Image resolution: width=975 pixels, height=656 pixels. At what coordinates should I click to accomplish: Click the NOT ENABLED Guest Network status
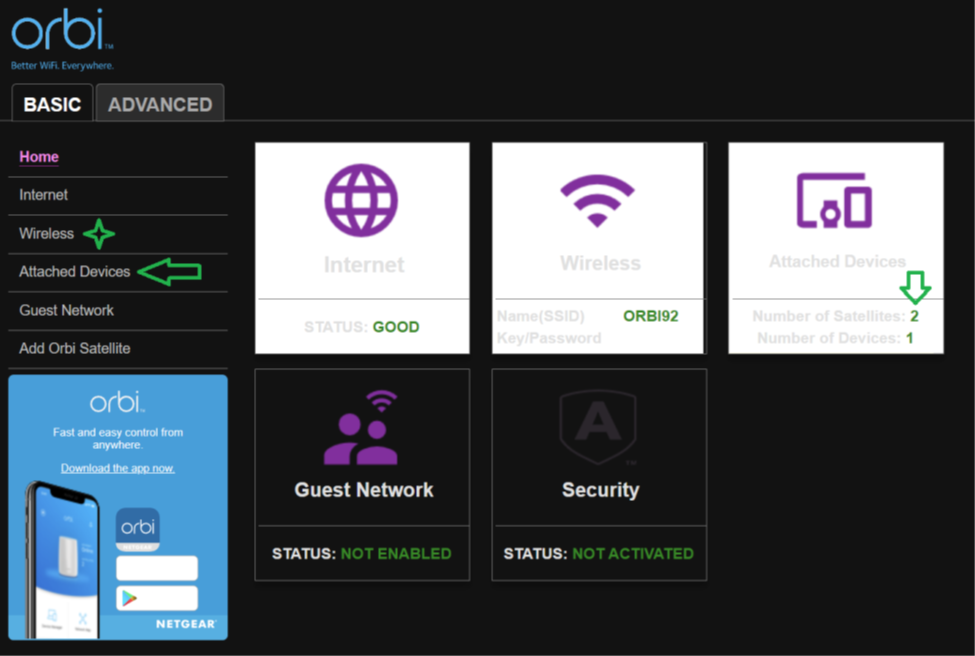click(396, 553)
